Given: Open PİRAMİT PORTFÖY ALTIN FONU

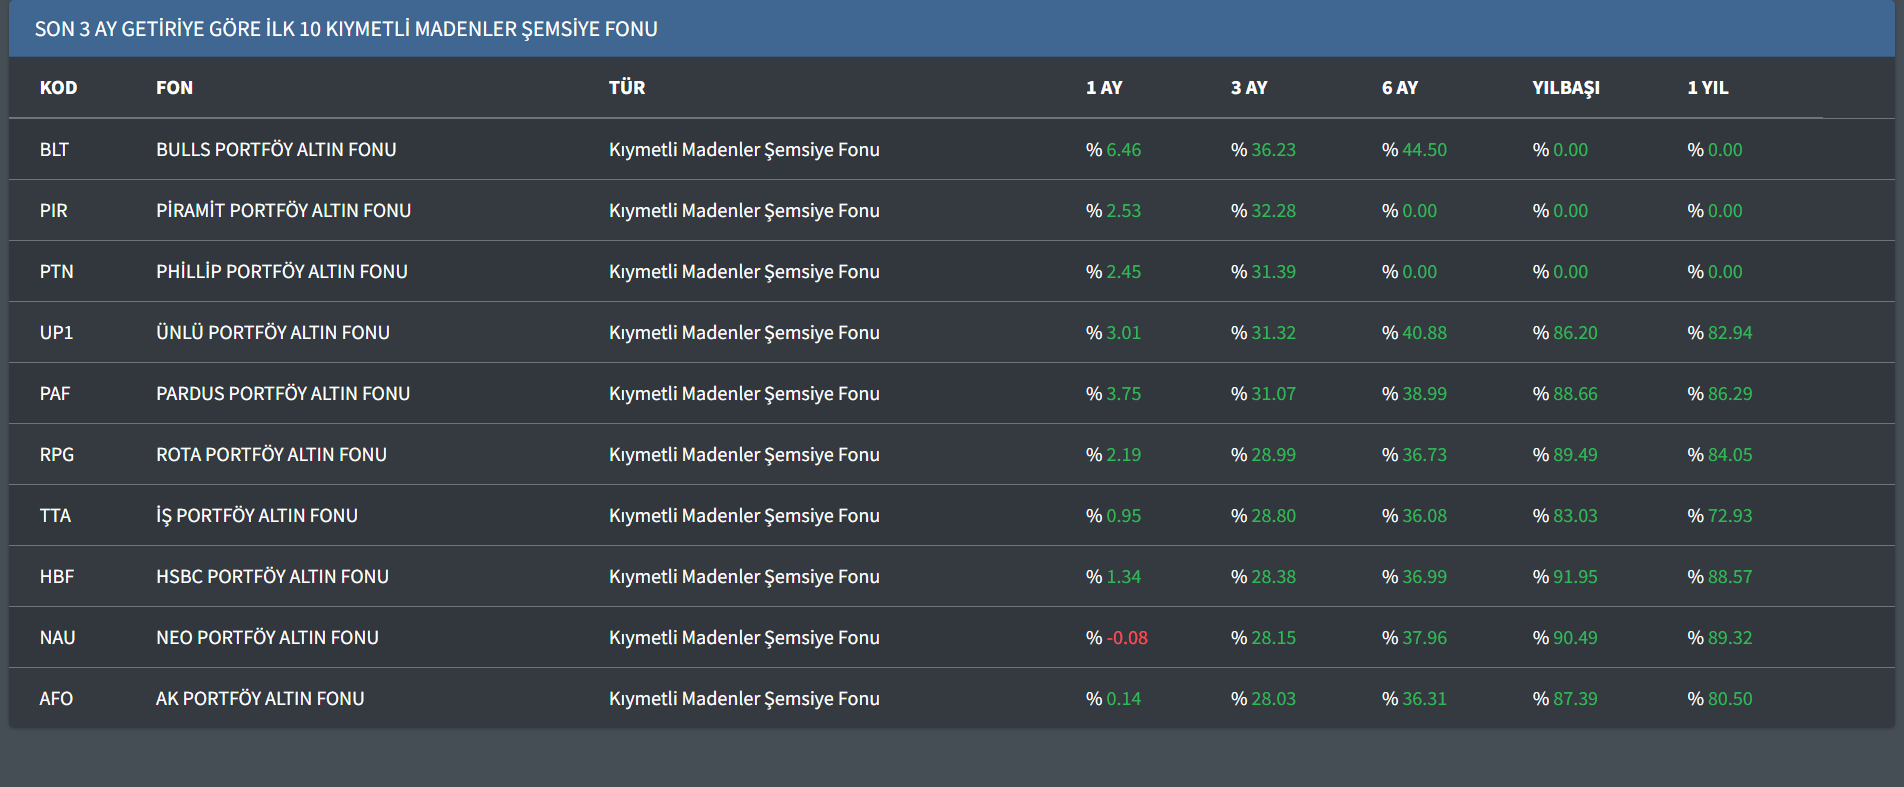Looking at the screenshot, I should coord(283,211).
